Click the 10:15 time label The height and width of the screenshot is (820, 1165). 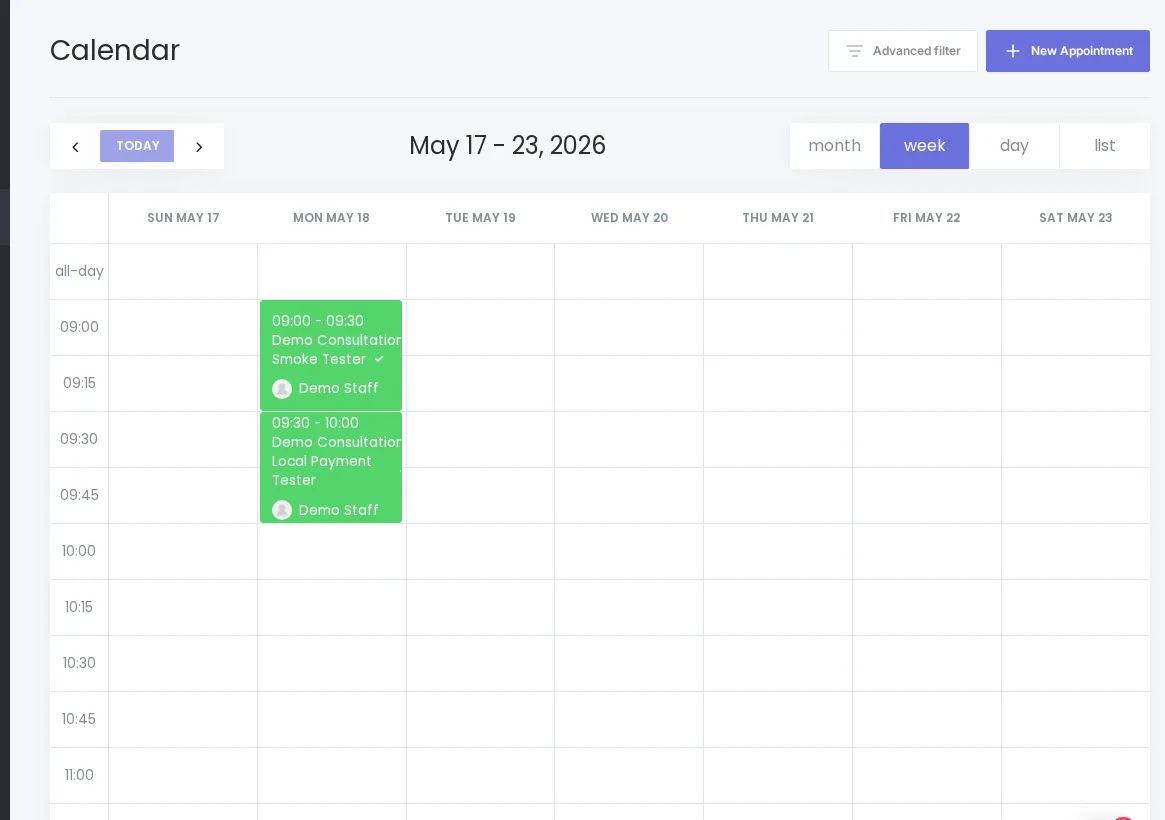[x=79, y=607]
